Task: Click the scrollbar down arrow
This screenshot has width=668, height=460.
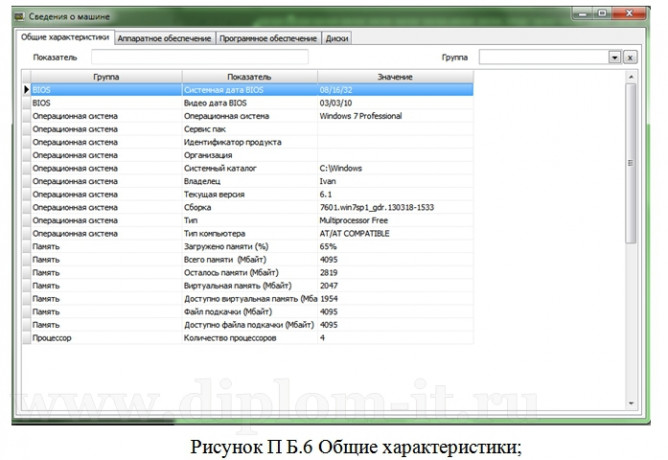Action: [631, 403]
